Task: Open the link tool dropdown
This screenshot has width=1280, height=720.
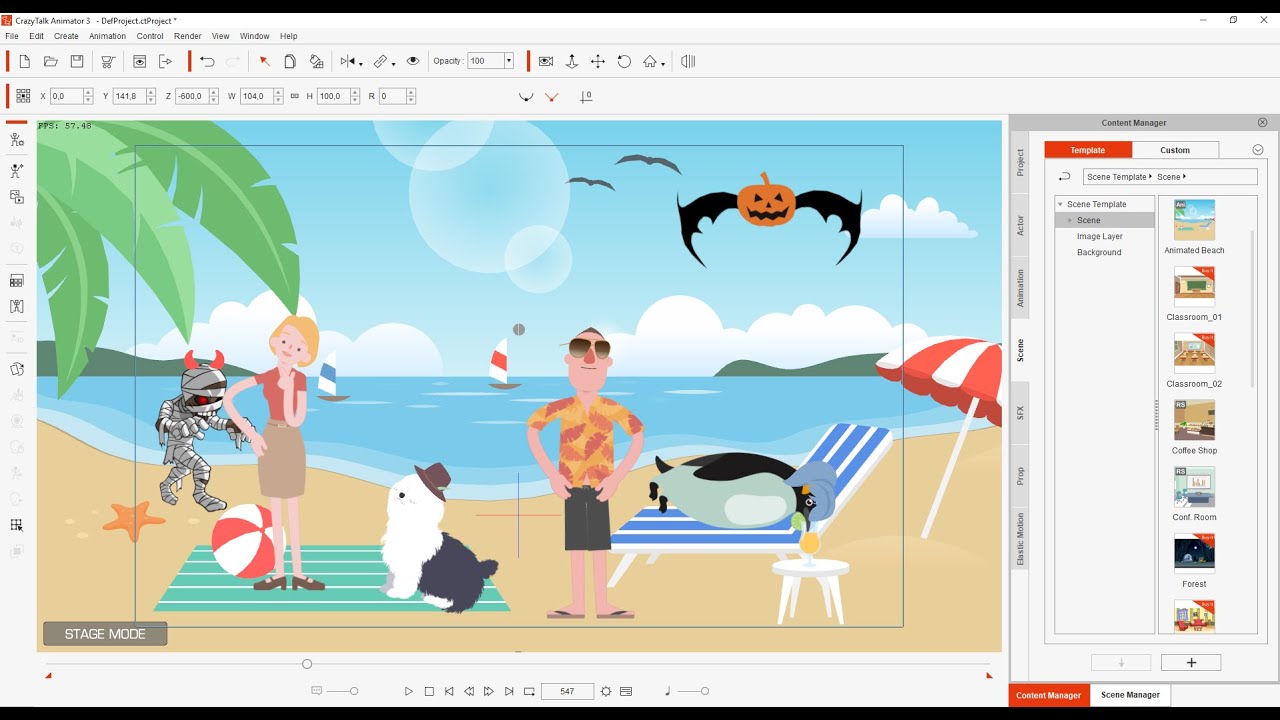Action: pos(394,63)
